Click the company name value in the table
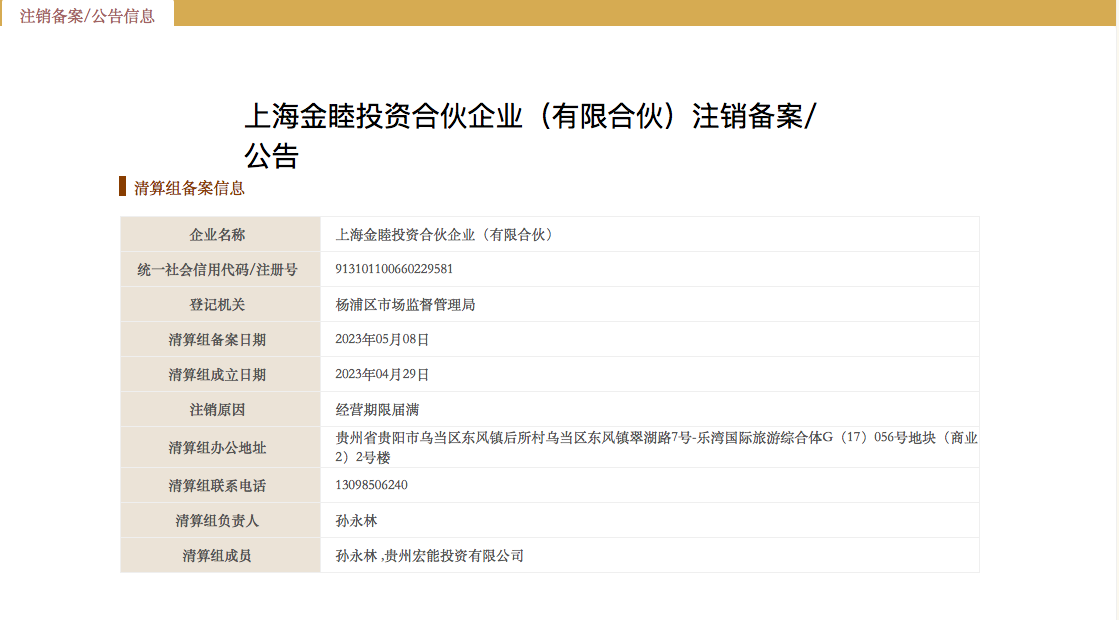 click(444, 235)
